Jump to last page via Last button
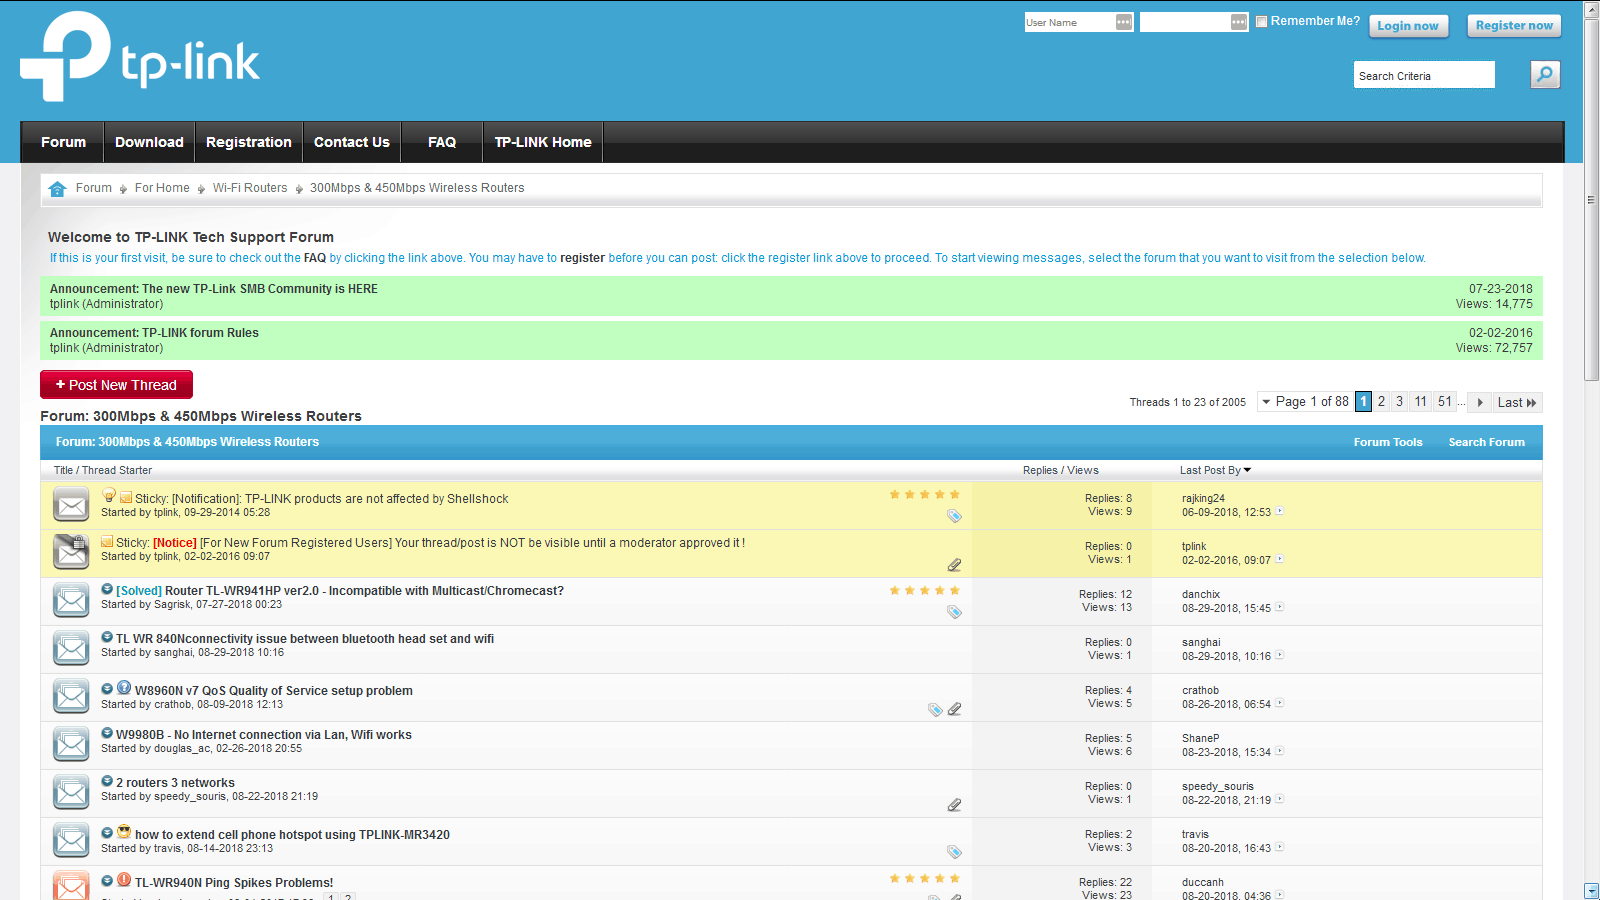This screenshot has height=900, width=1600. coord(1517,402)
